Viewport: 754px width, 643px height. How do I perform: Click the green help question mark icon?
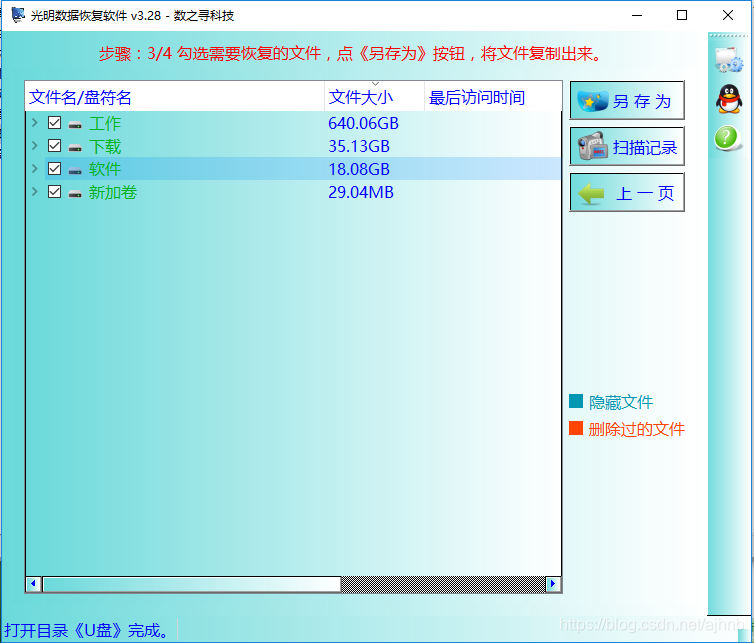click(727, 138)
